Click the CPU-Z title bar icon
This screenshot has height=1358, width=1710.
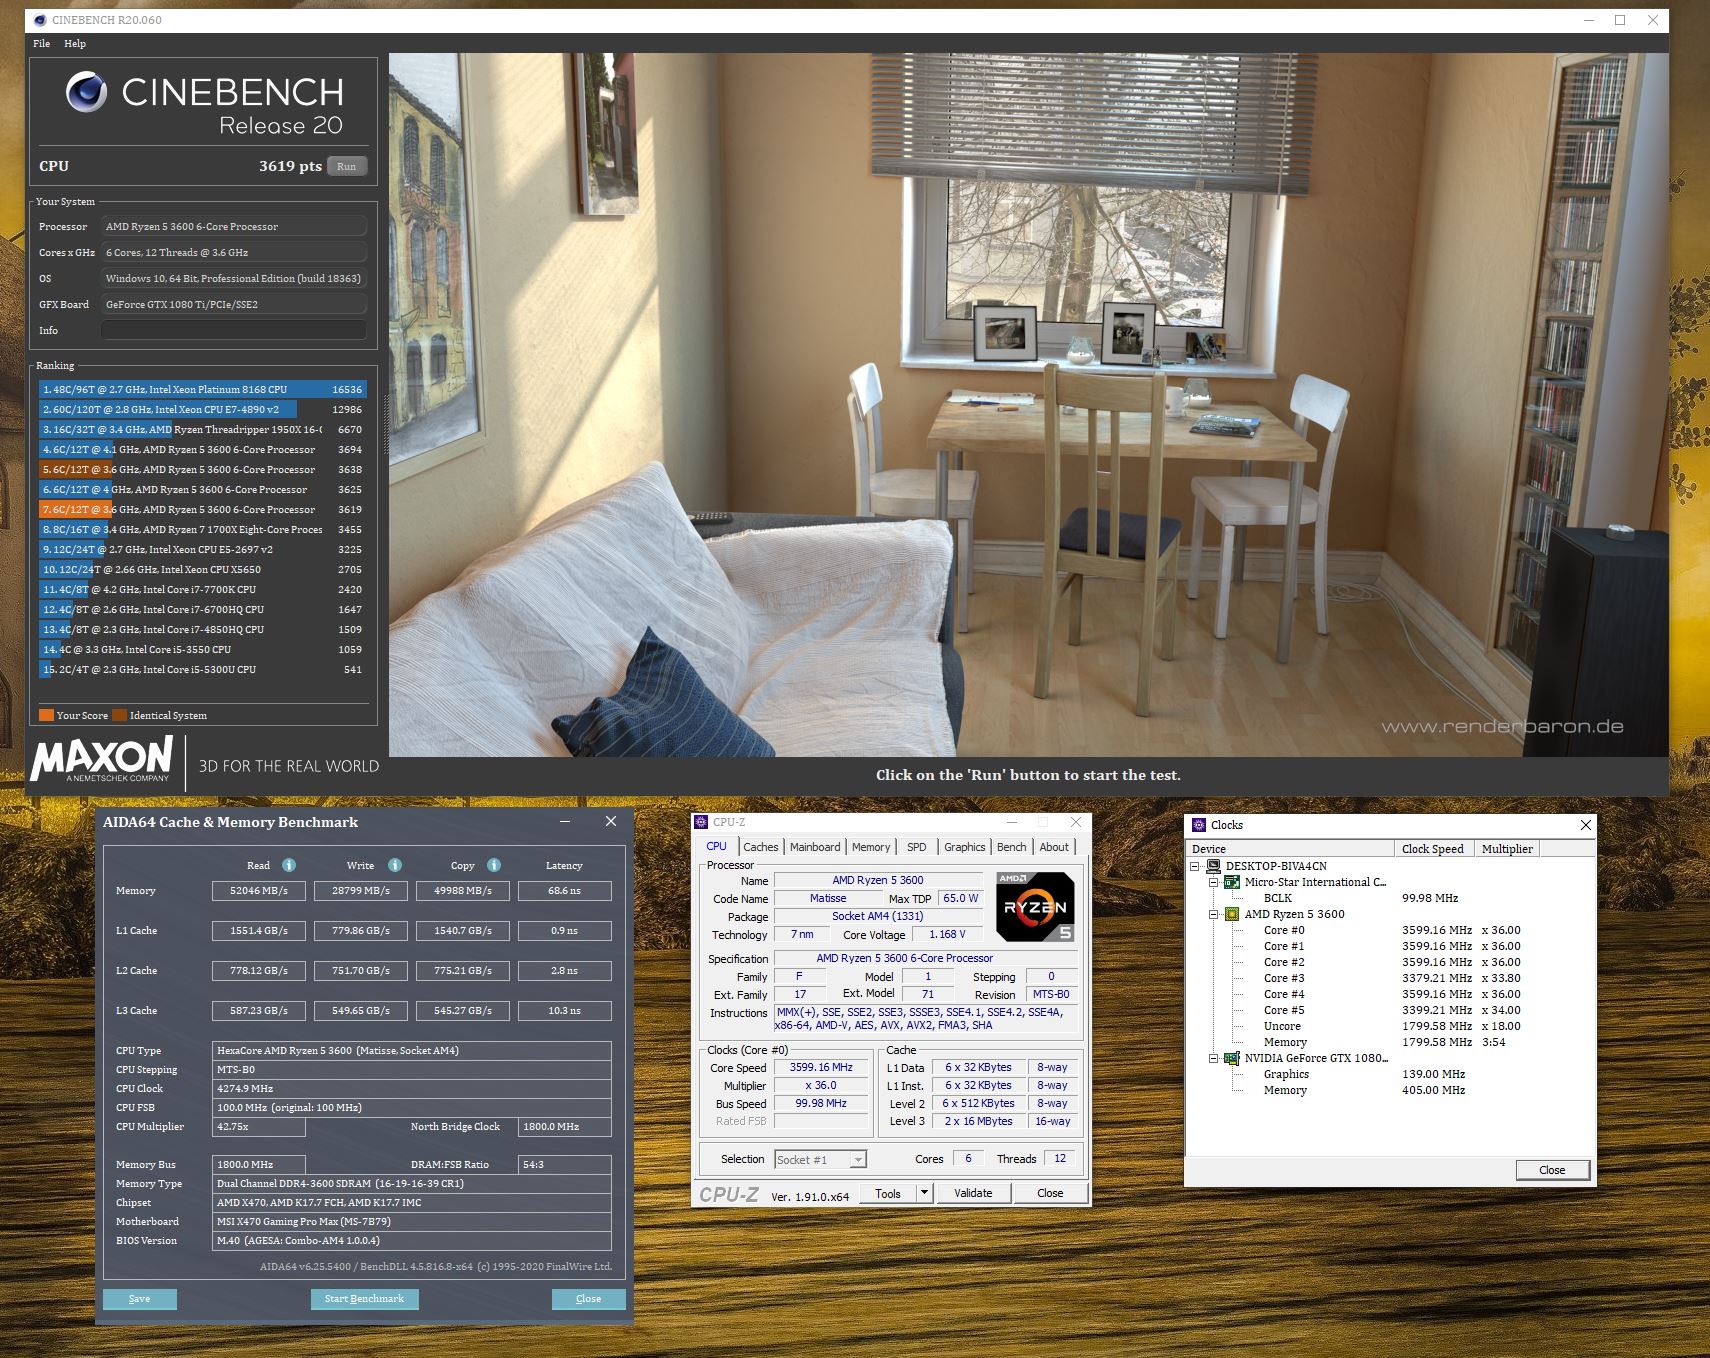701,822
